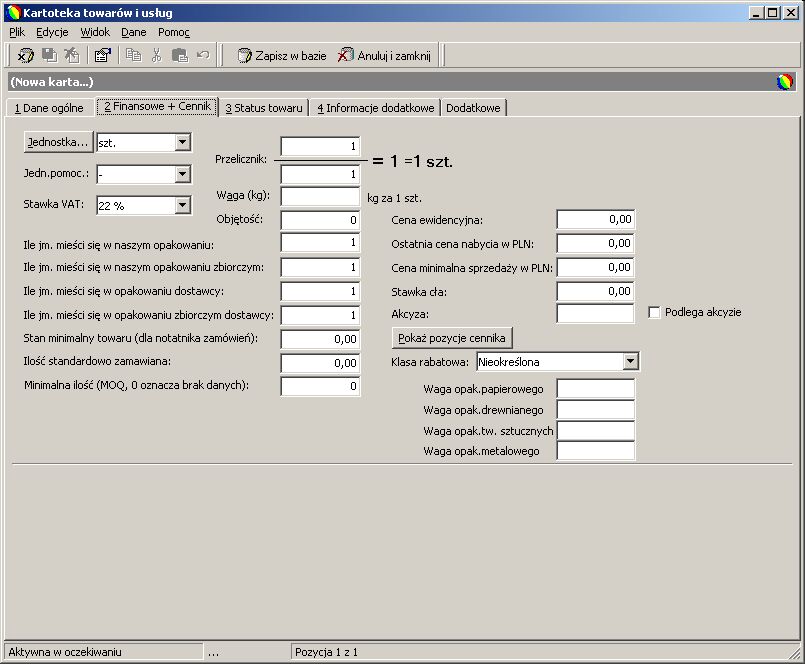The height and width of the screenshot is (664, 805).
Task: Click the copy icon in toolbar
Action: point(133,55)
